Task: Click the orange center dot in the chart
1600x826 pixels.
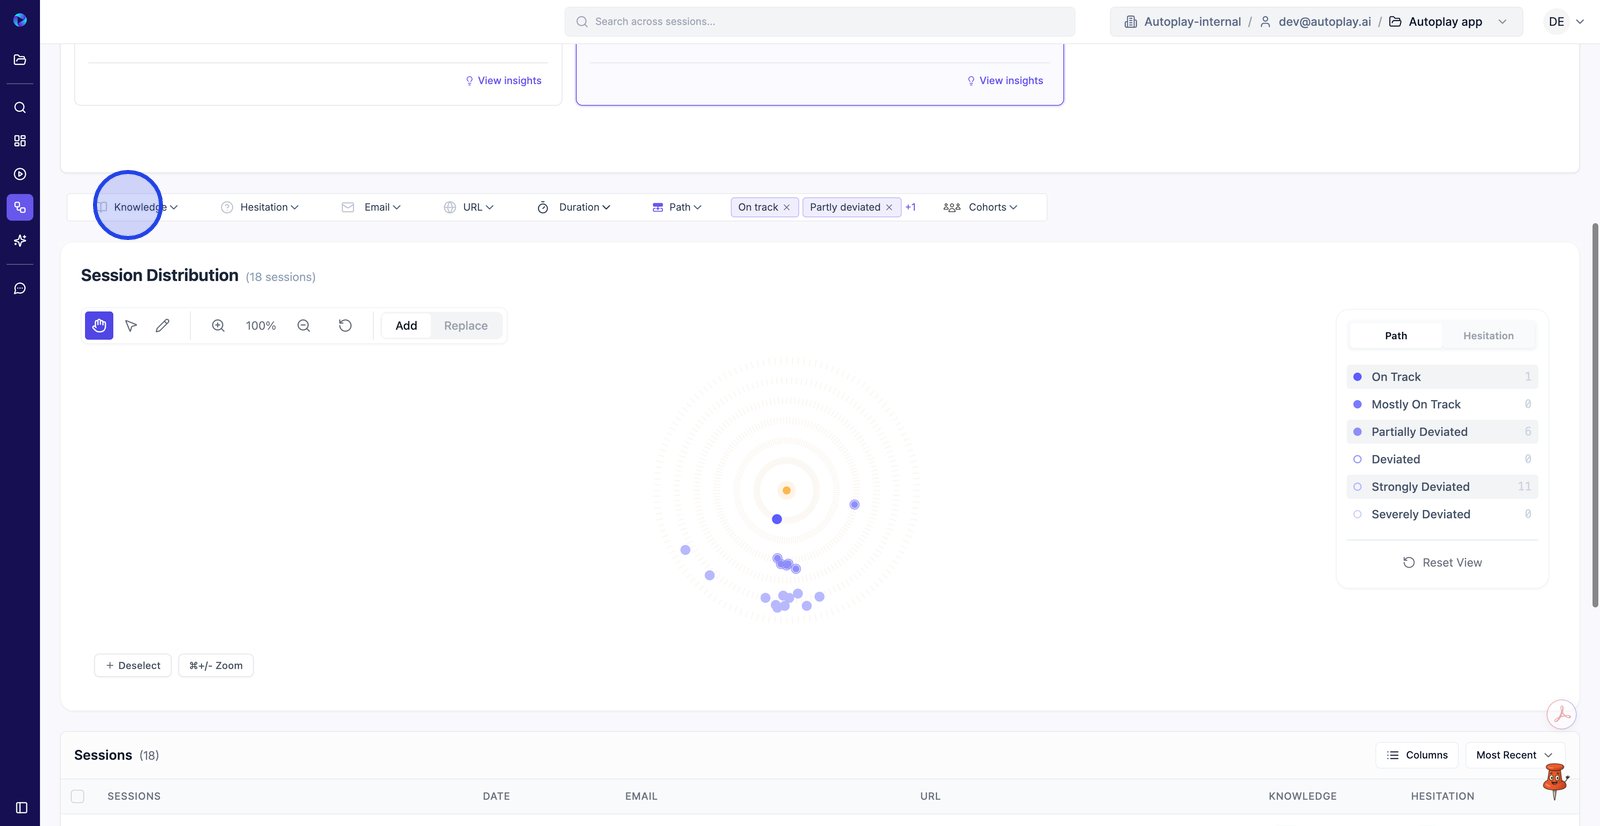Action: 787,490
